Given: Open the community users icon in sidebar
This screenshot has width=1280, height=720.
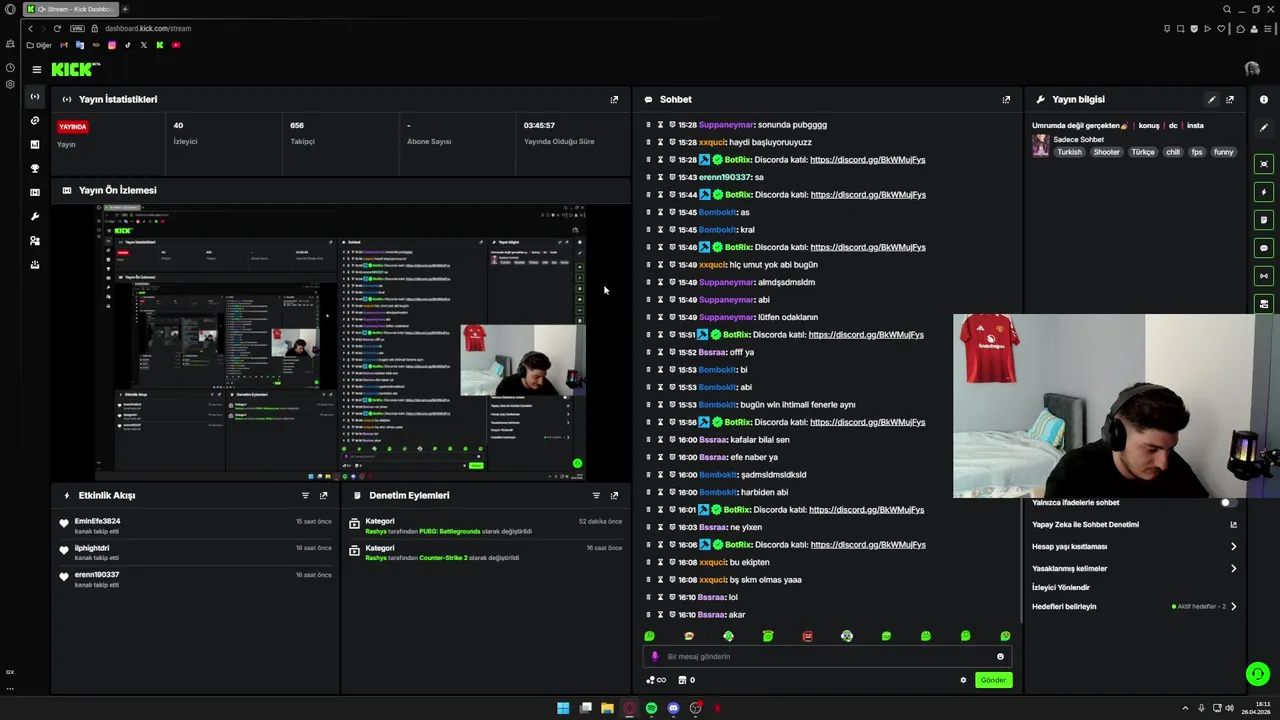Looking at the screenshot, I should 35,240.
